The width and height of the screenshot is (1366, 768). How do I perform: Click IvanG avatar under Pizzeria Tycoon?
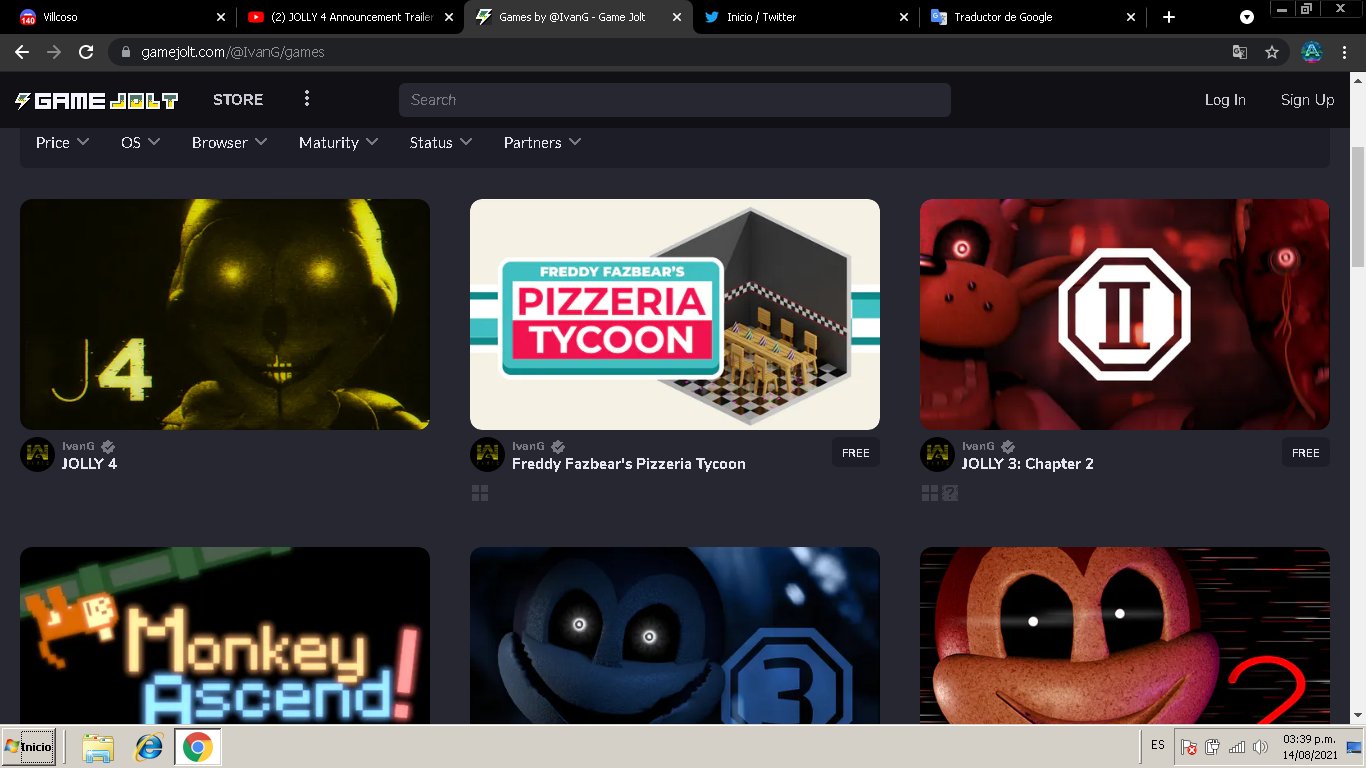point(487,454)
